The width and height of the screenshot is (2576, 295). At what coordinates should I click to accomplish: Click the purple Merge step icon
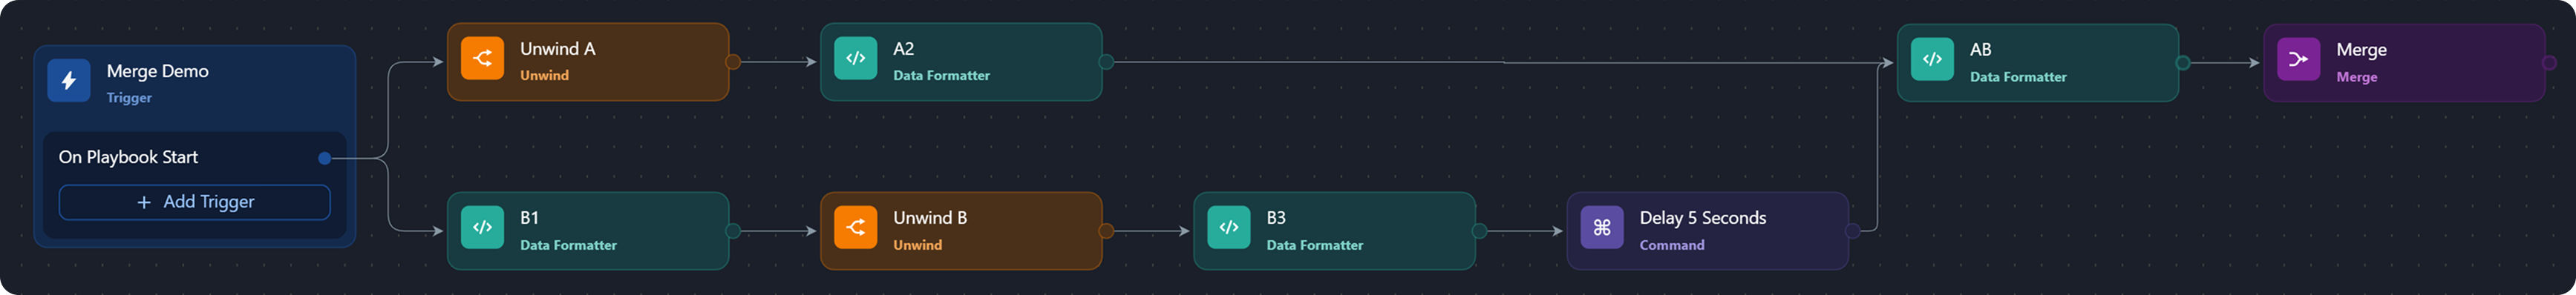pyautogui.click(x=2298, y=60)
